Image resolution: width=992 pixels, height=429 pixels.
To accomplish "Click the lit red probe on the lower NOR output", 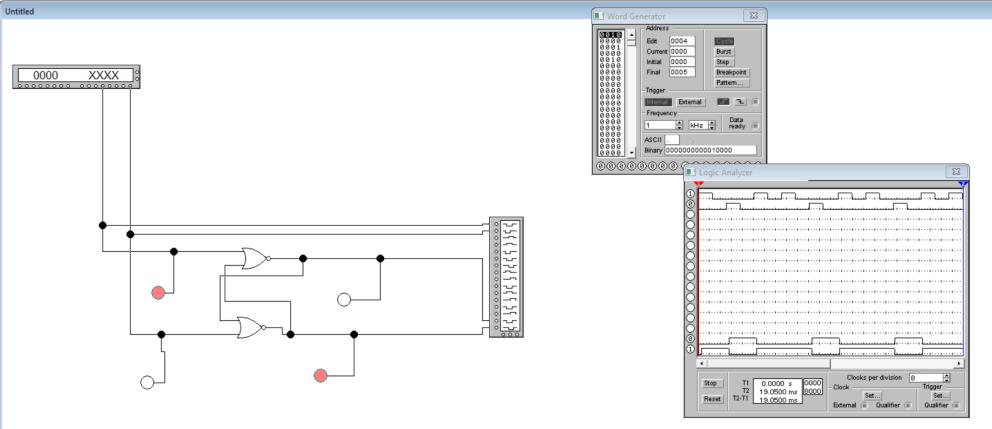I will 321,376.
